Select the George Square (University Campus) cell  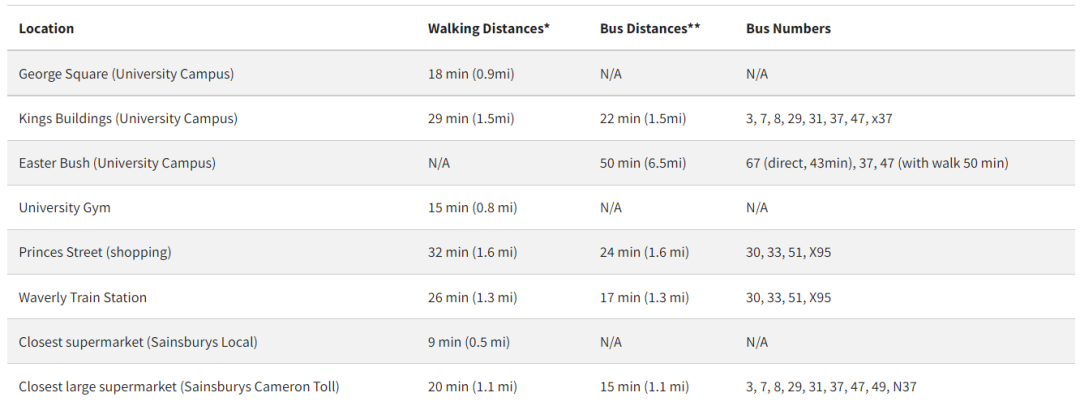[x=126, y=74]
